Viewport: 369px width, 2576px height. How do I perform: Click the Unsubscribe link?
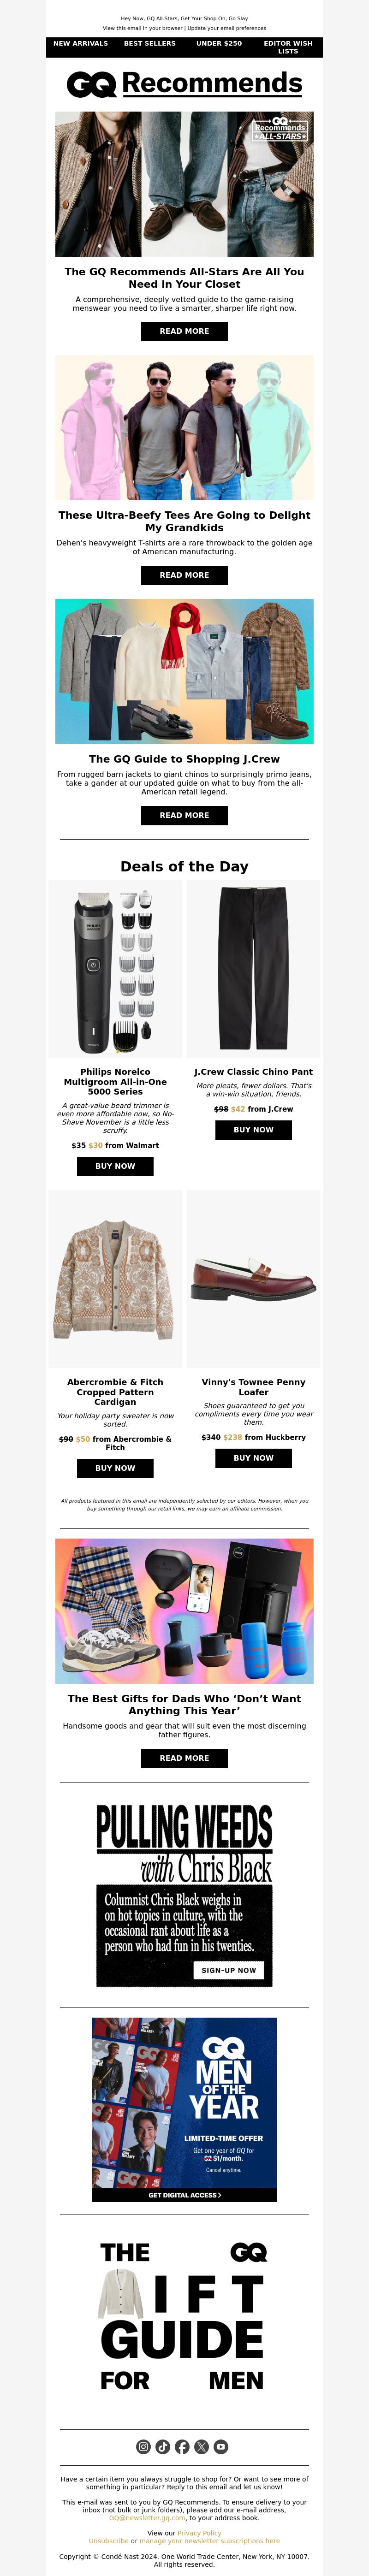coord(108,2541)
